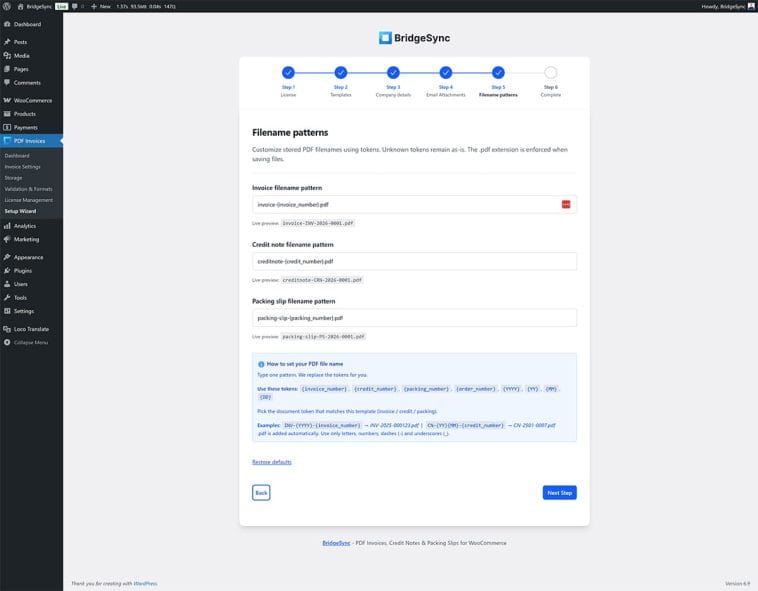Click the Restore defaults link

272,462
